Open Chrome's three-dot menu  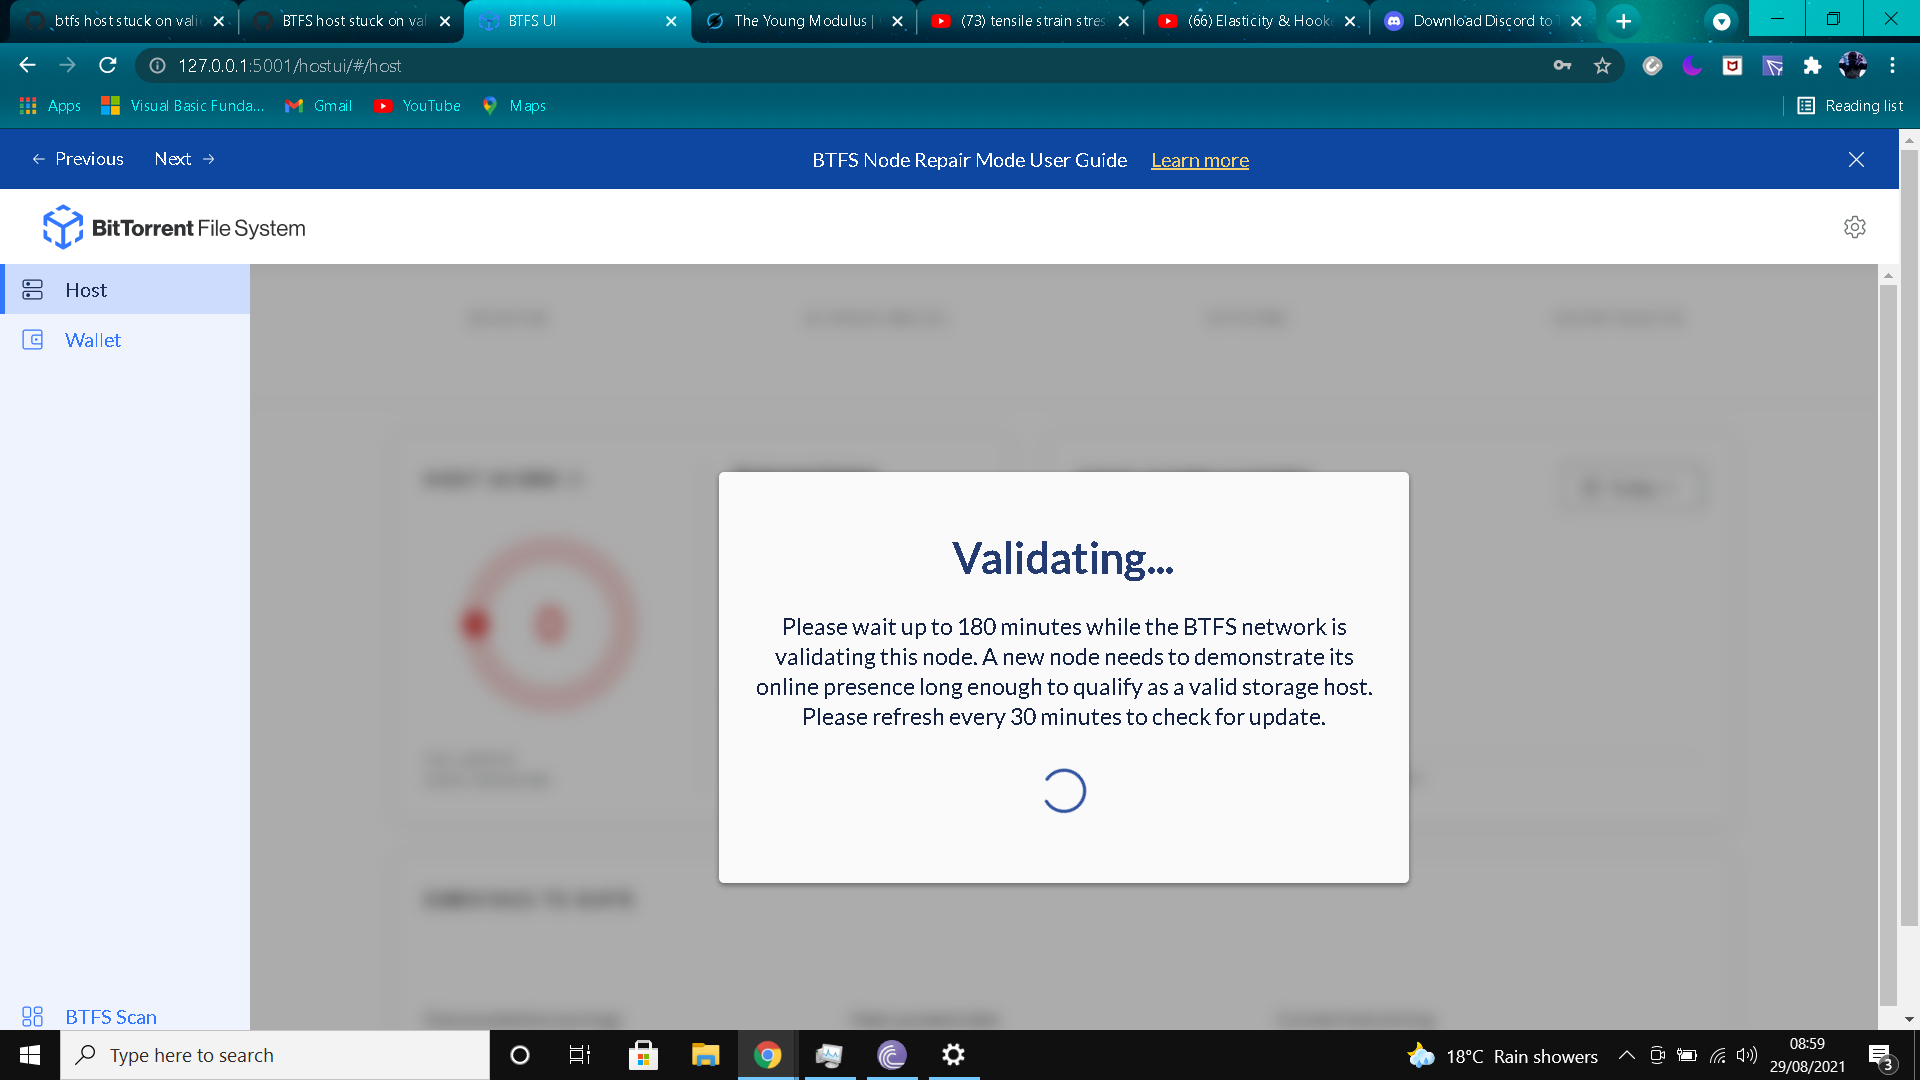pyautogui.click(x=1892, y=65)
